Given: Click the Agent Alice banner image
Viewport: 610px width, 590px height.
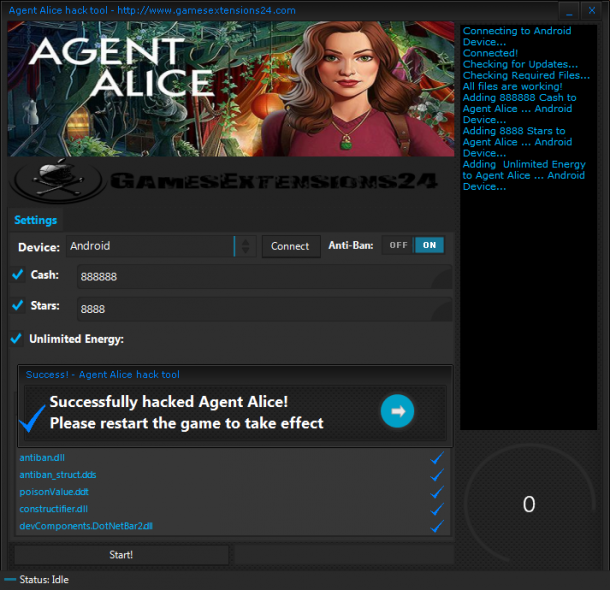Looking at the screenshot, I should 231,89.
